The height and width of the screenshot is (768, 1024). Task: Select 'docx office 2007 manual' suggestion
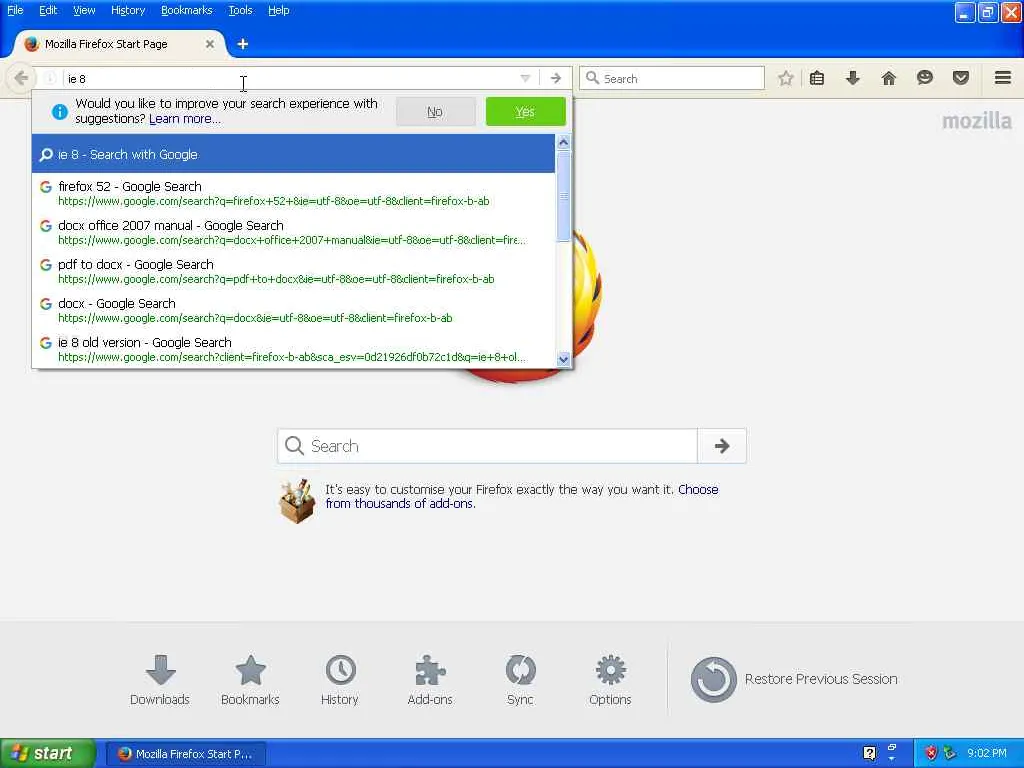tap(293, 232)
